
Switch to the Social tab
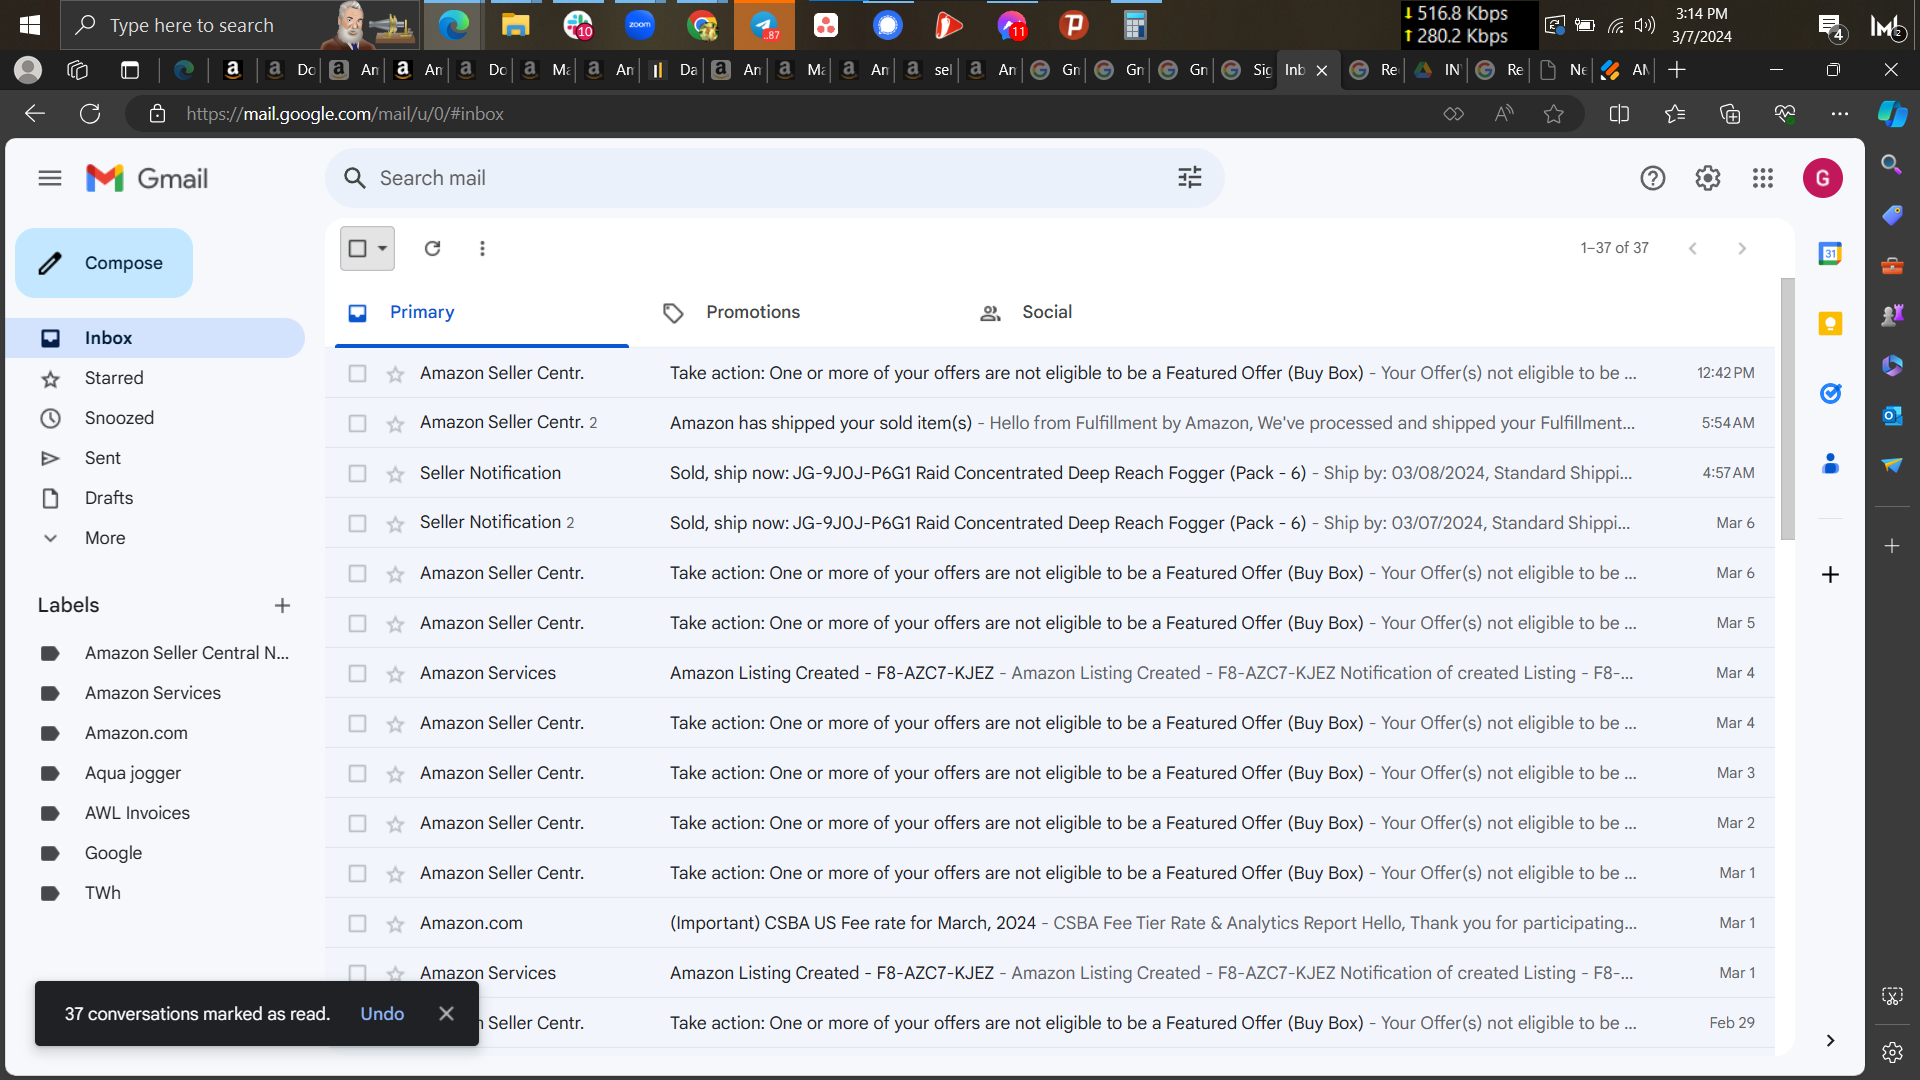pos(1047,312)
